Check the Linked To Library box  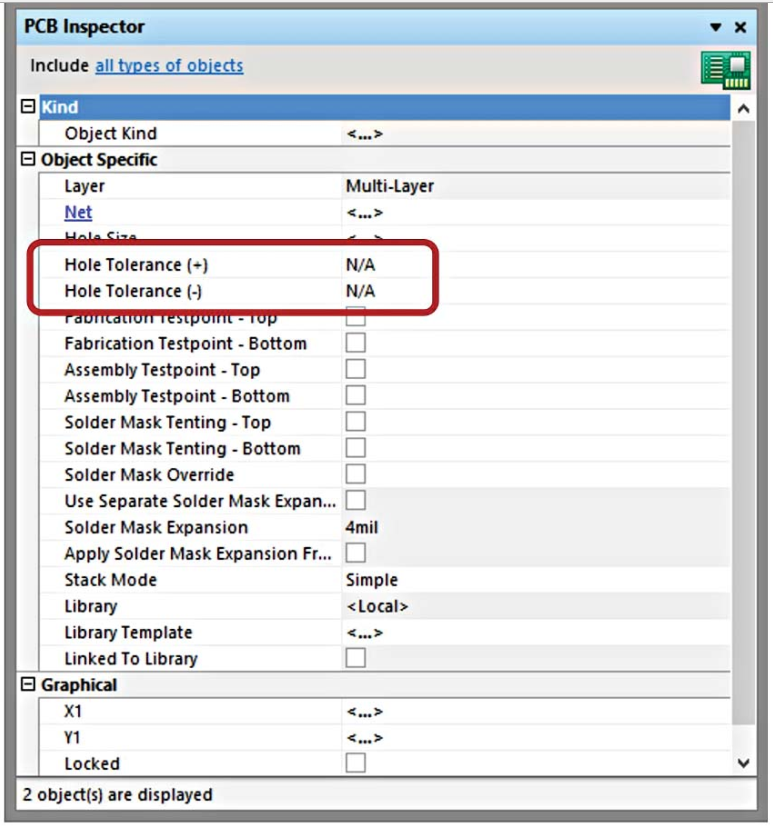pyautogui.click(x=356, y=658)
